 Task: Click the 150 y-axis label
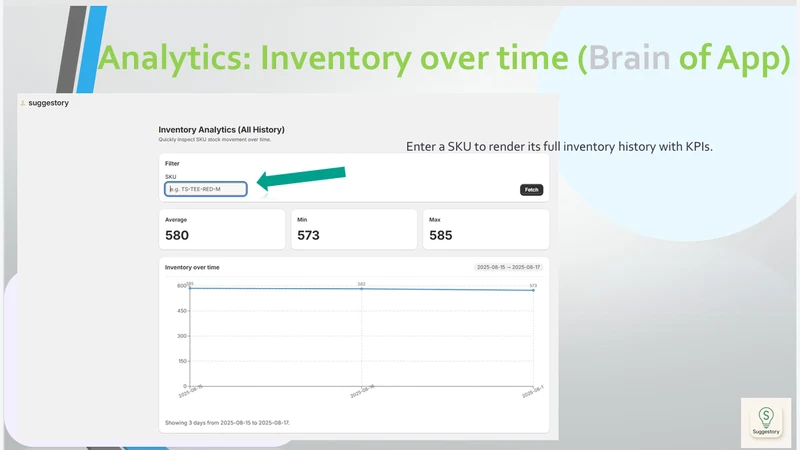(x=182, y=361)
